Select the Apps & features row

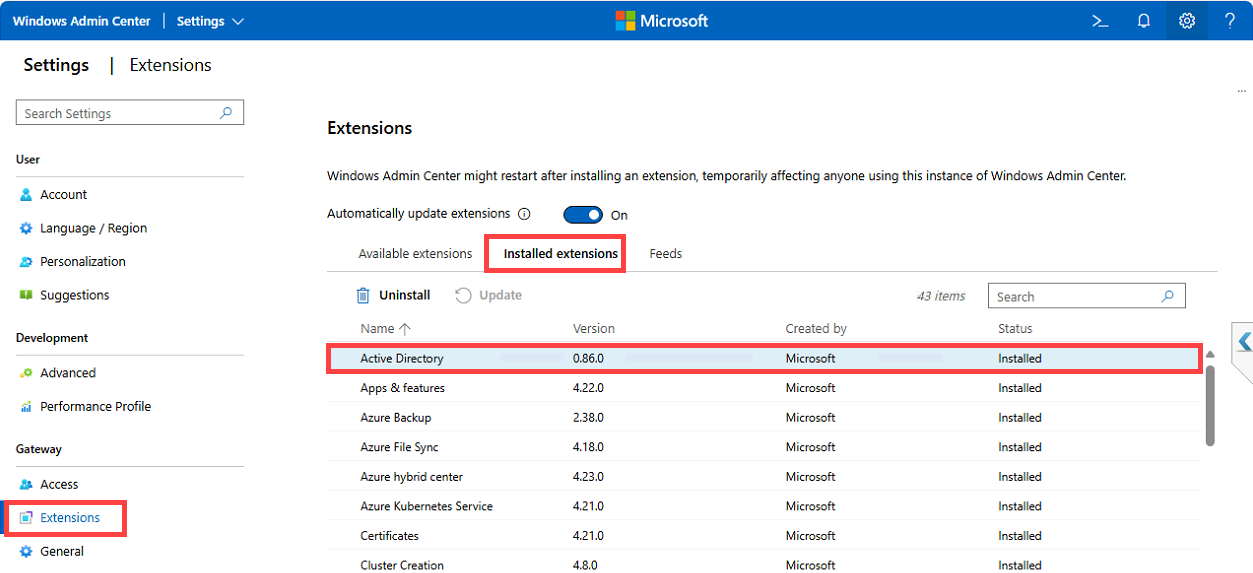[x=765, y=388]
